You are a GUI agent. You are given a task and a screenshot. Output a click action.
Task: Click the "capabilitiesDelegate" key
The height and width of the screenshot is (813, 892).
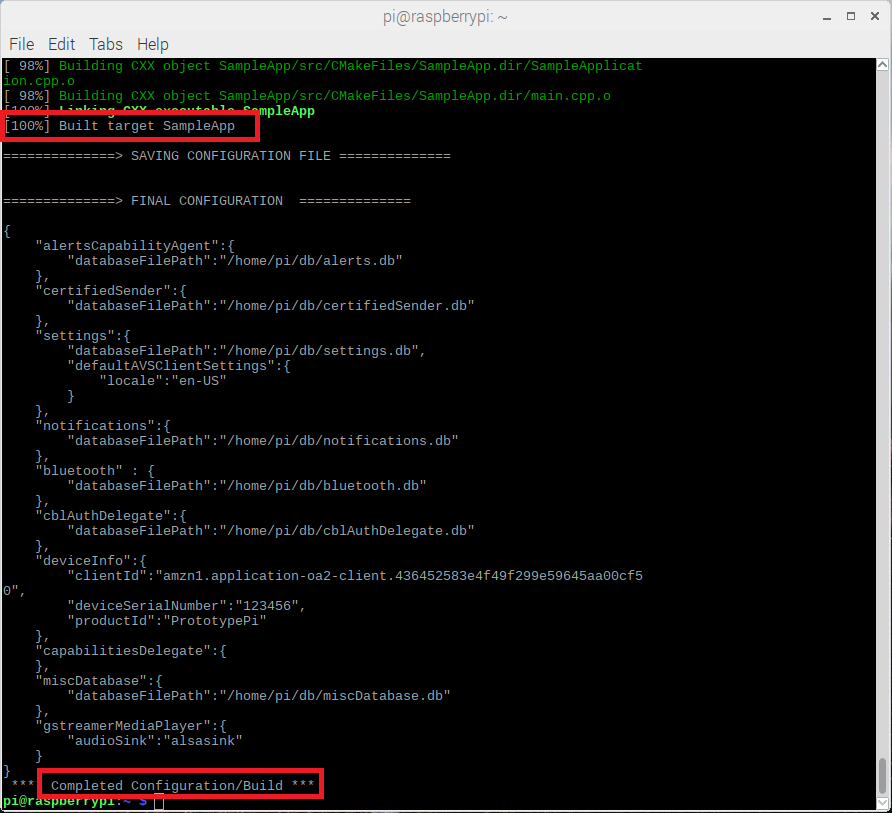(x=127, y=650)
